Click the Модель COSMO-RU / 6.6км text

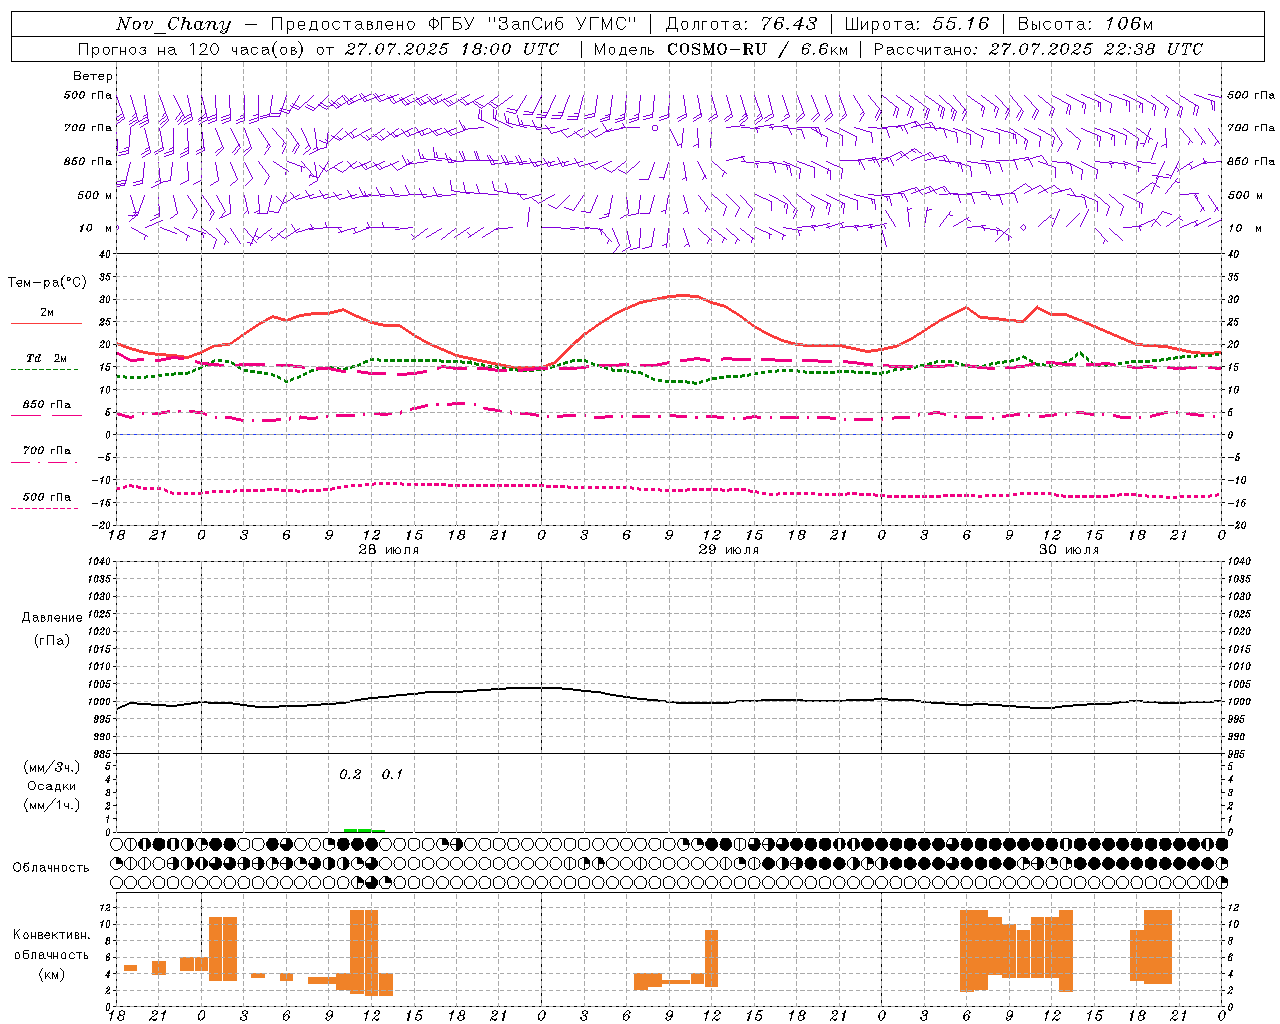(720, 49)
